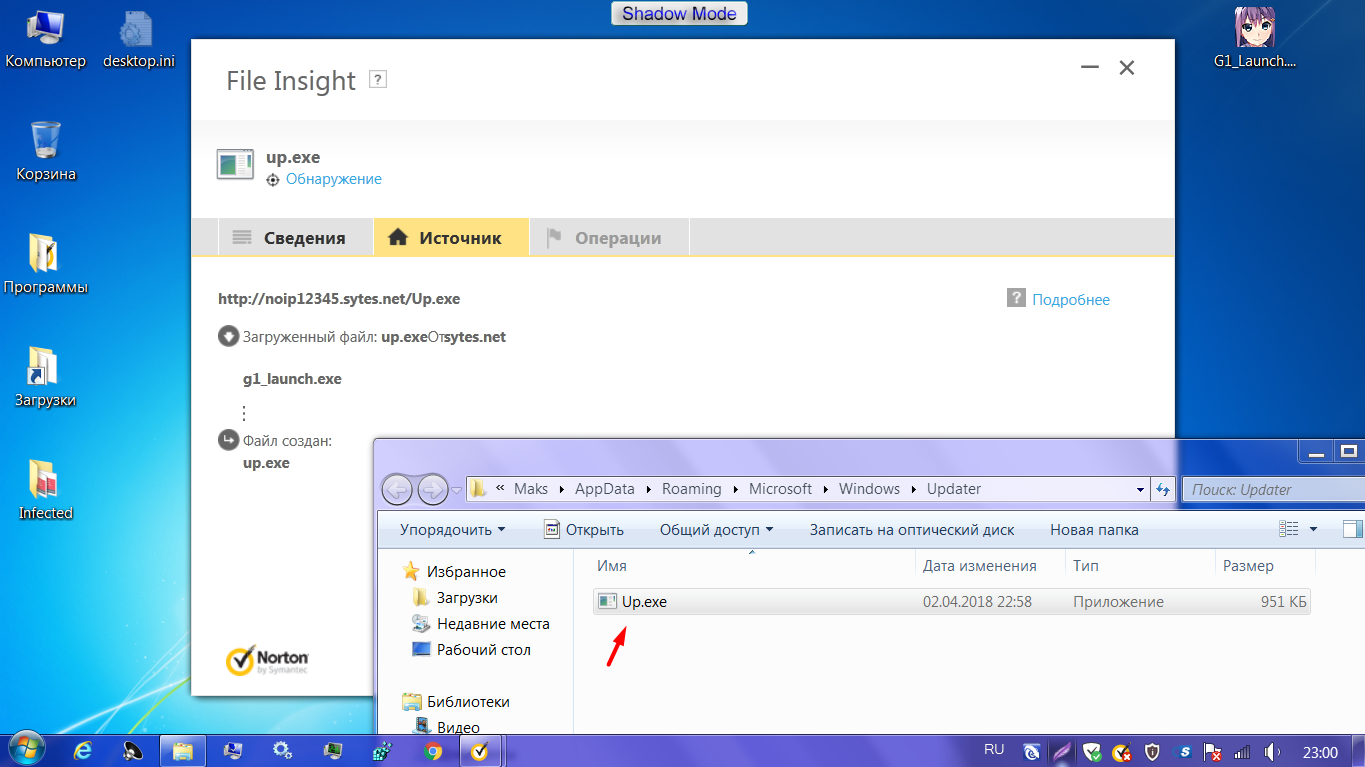Select the Источник tab
1365x767 pixels.
pyautogui.click(x=450, y=238)
